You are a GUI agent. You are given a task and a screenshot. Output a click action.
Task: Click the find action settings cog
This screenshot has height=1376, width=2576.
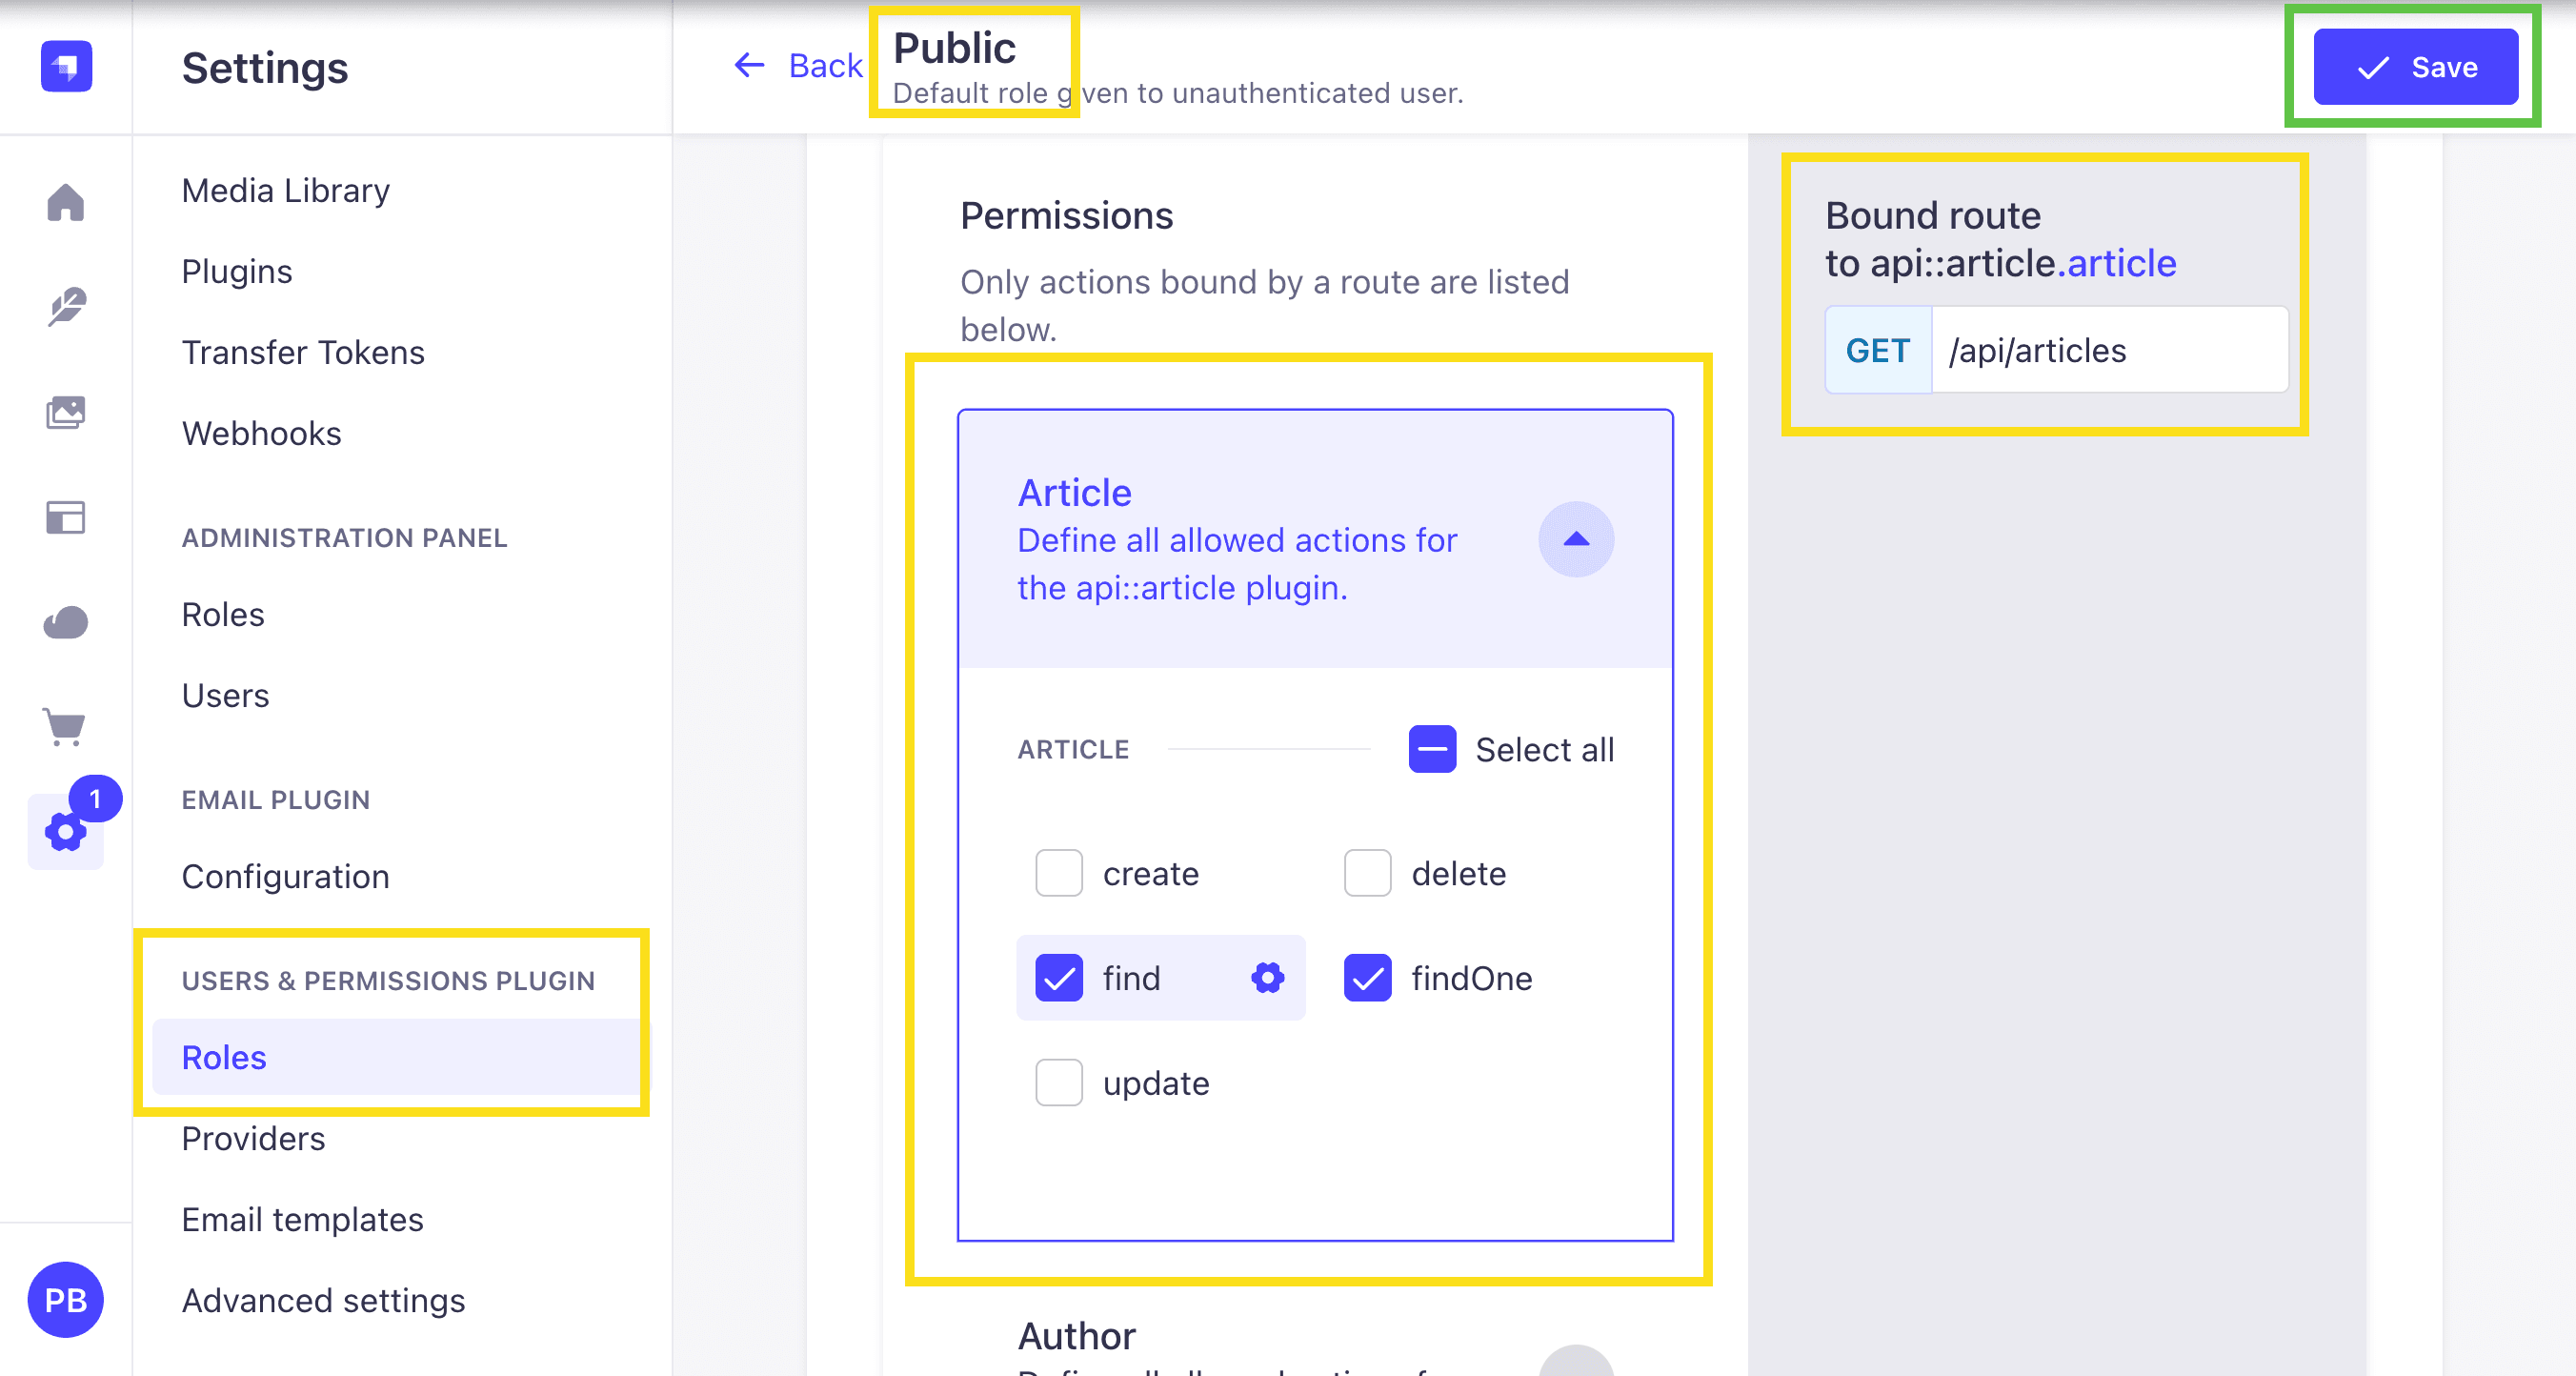pyautogui.click(x=1267, y=977)
